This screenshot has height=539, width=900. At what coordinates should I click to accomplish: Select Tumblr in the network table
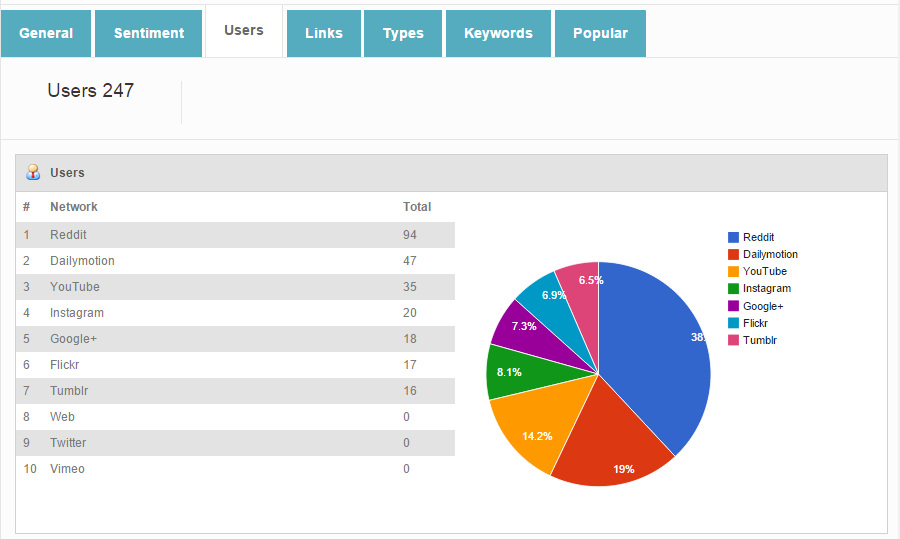(69, 391)
